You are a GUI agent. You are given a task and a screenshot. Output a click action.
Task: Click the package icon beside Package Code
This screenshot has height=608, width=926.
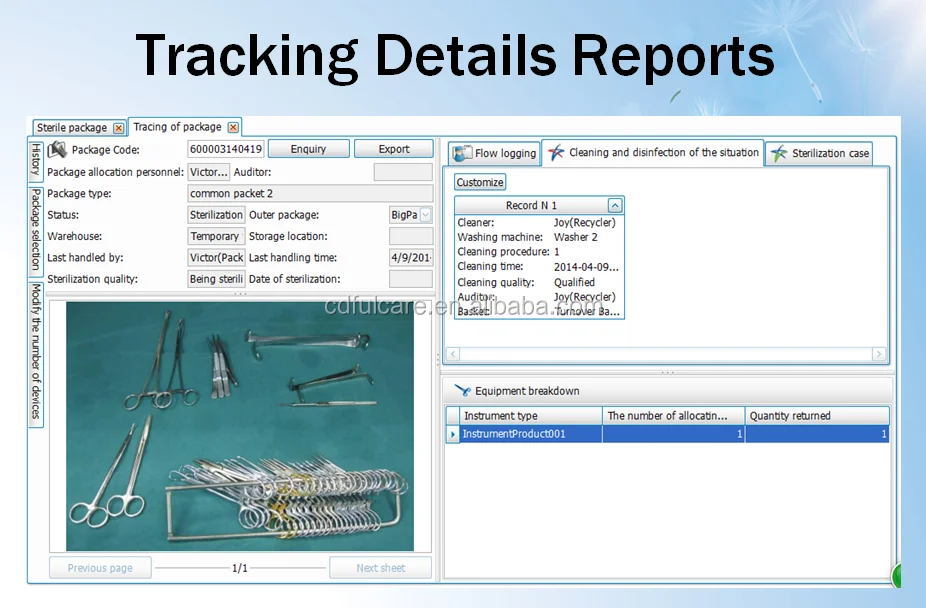click(58, 149)
